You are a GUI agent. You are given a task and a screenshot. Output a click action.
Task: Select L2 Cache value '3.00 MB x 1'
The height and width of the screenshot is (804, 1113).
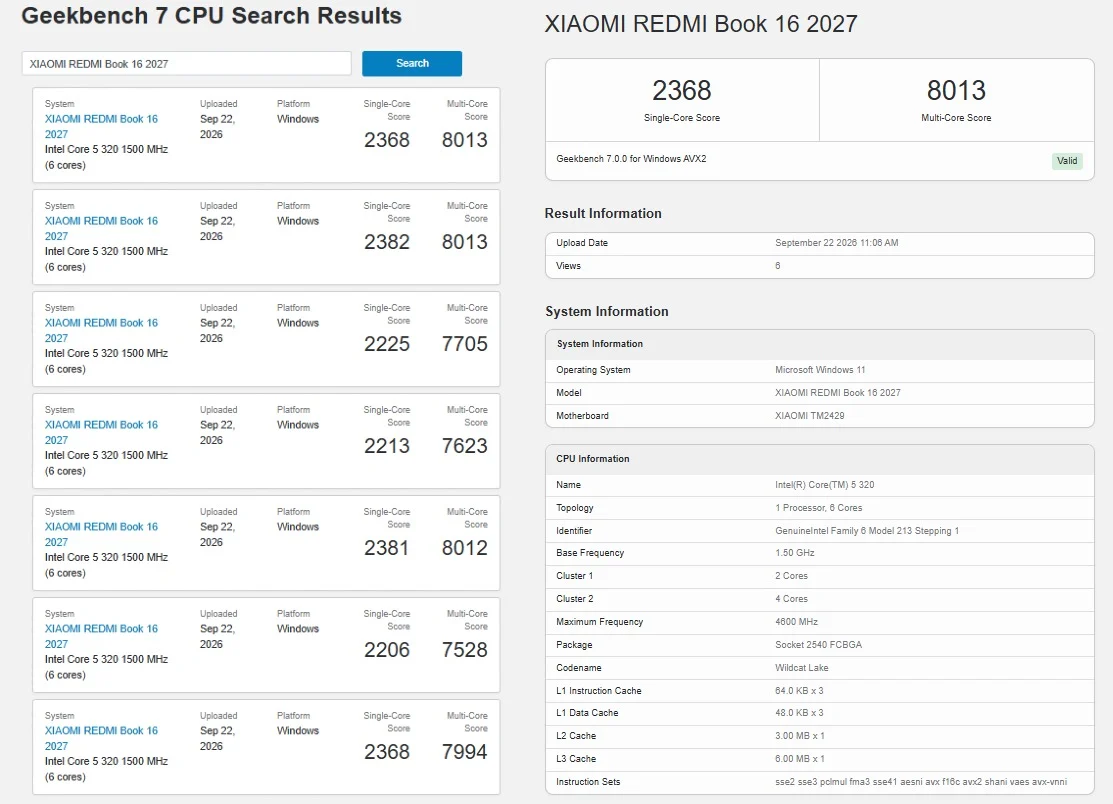coord(799,736)
